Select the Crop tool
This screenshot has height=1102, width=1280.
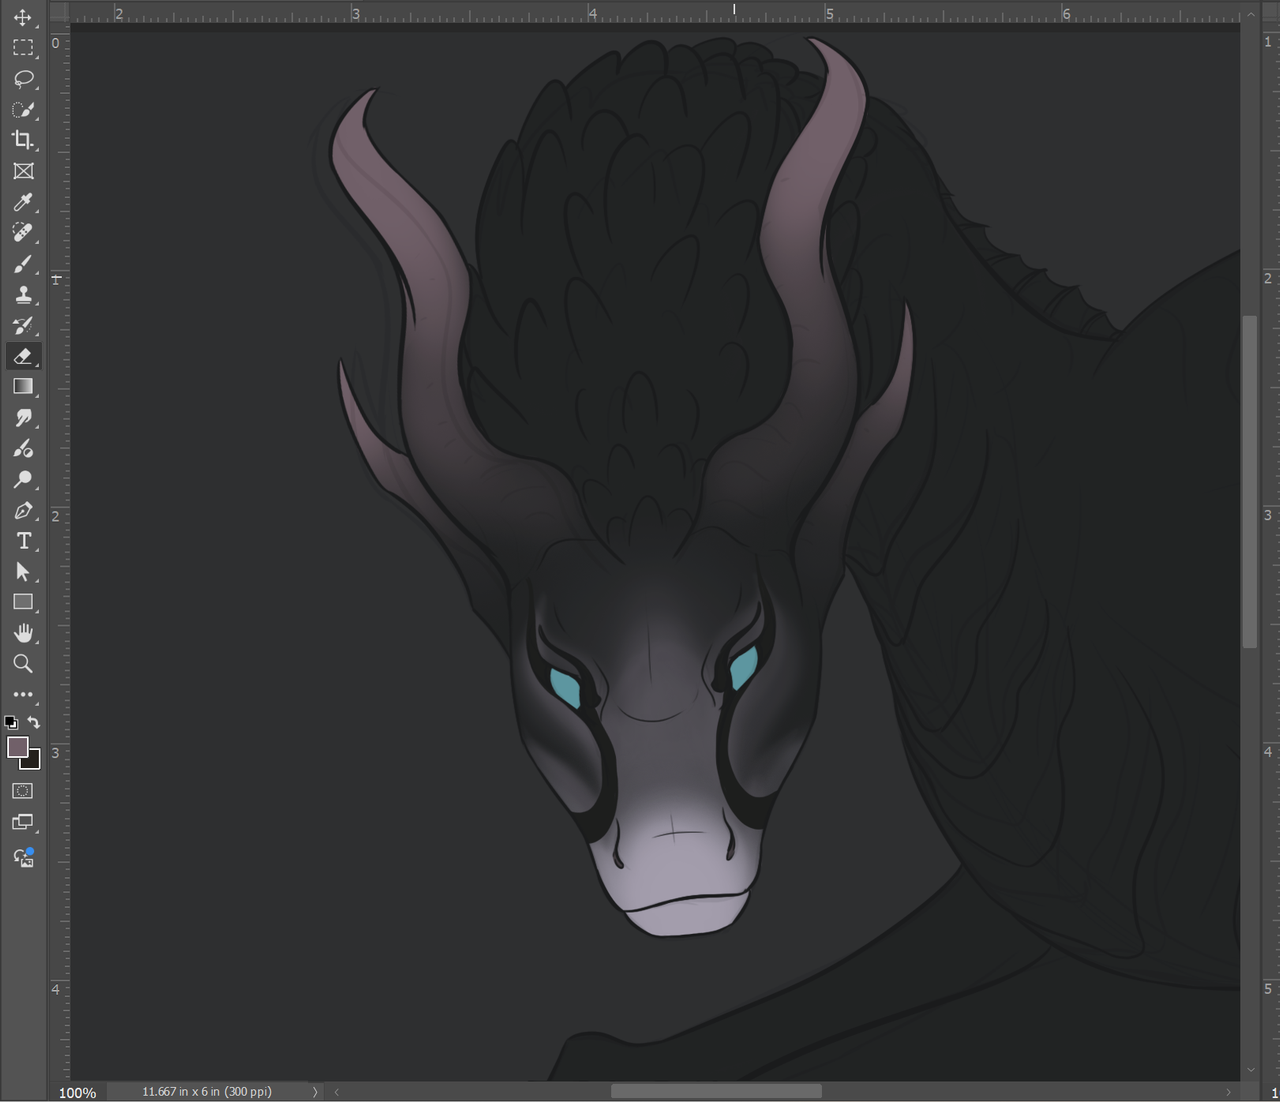click(23, 140)
